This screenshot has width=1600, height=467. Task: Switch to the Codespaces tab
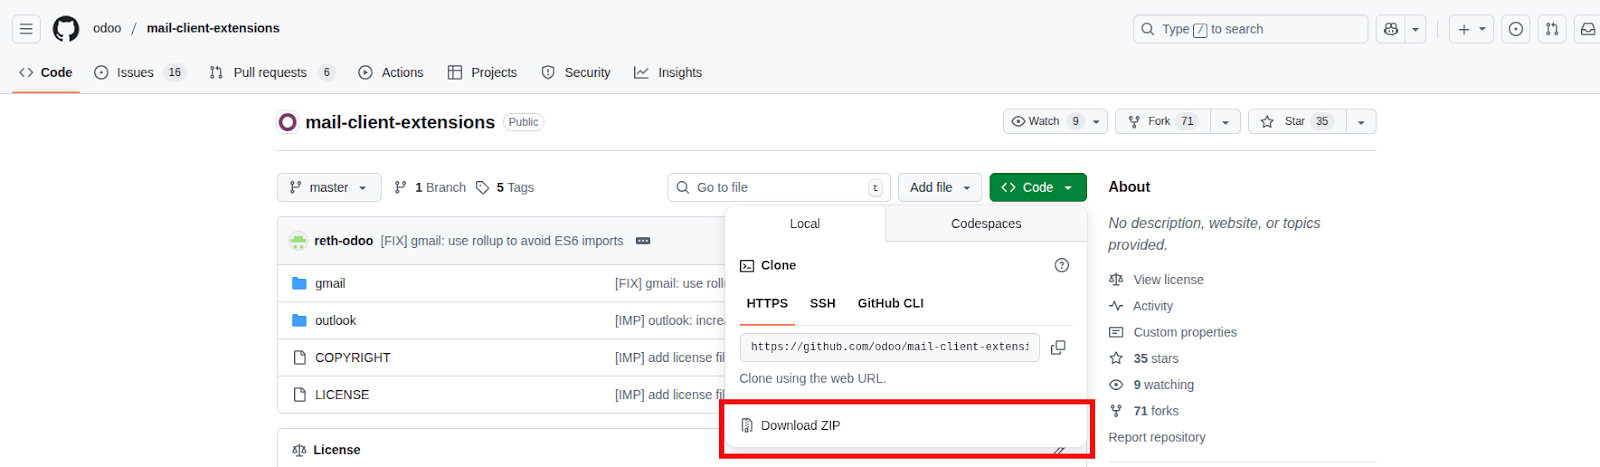986,224
